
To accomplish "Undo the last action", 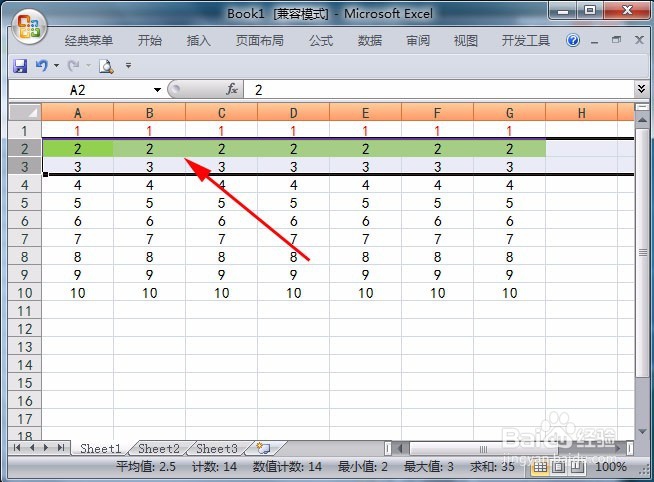I will (42, 65).
